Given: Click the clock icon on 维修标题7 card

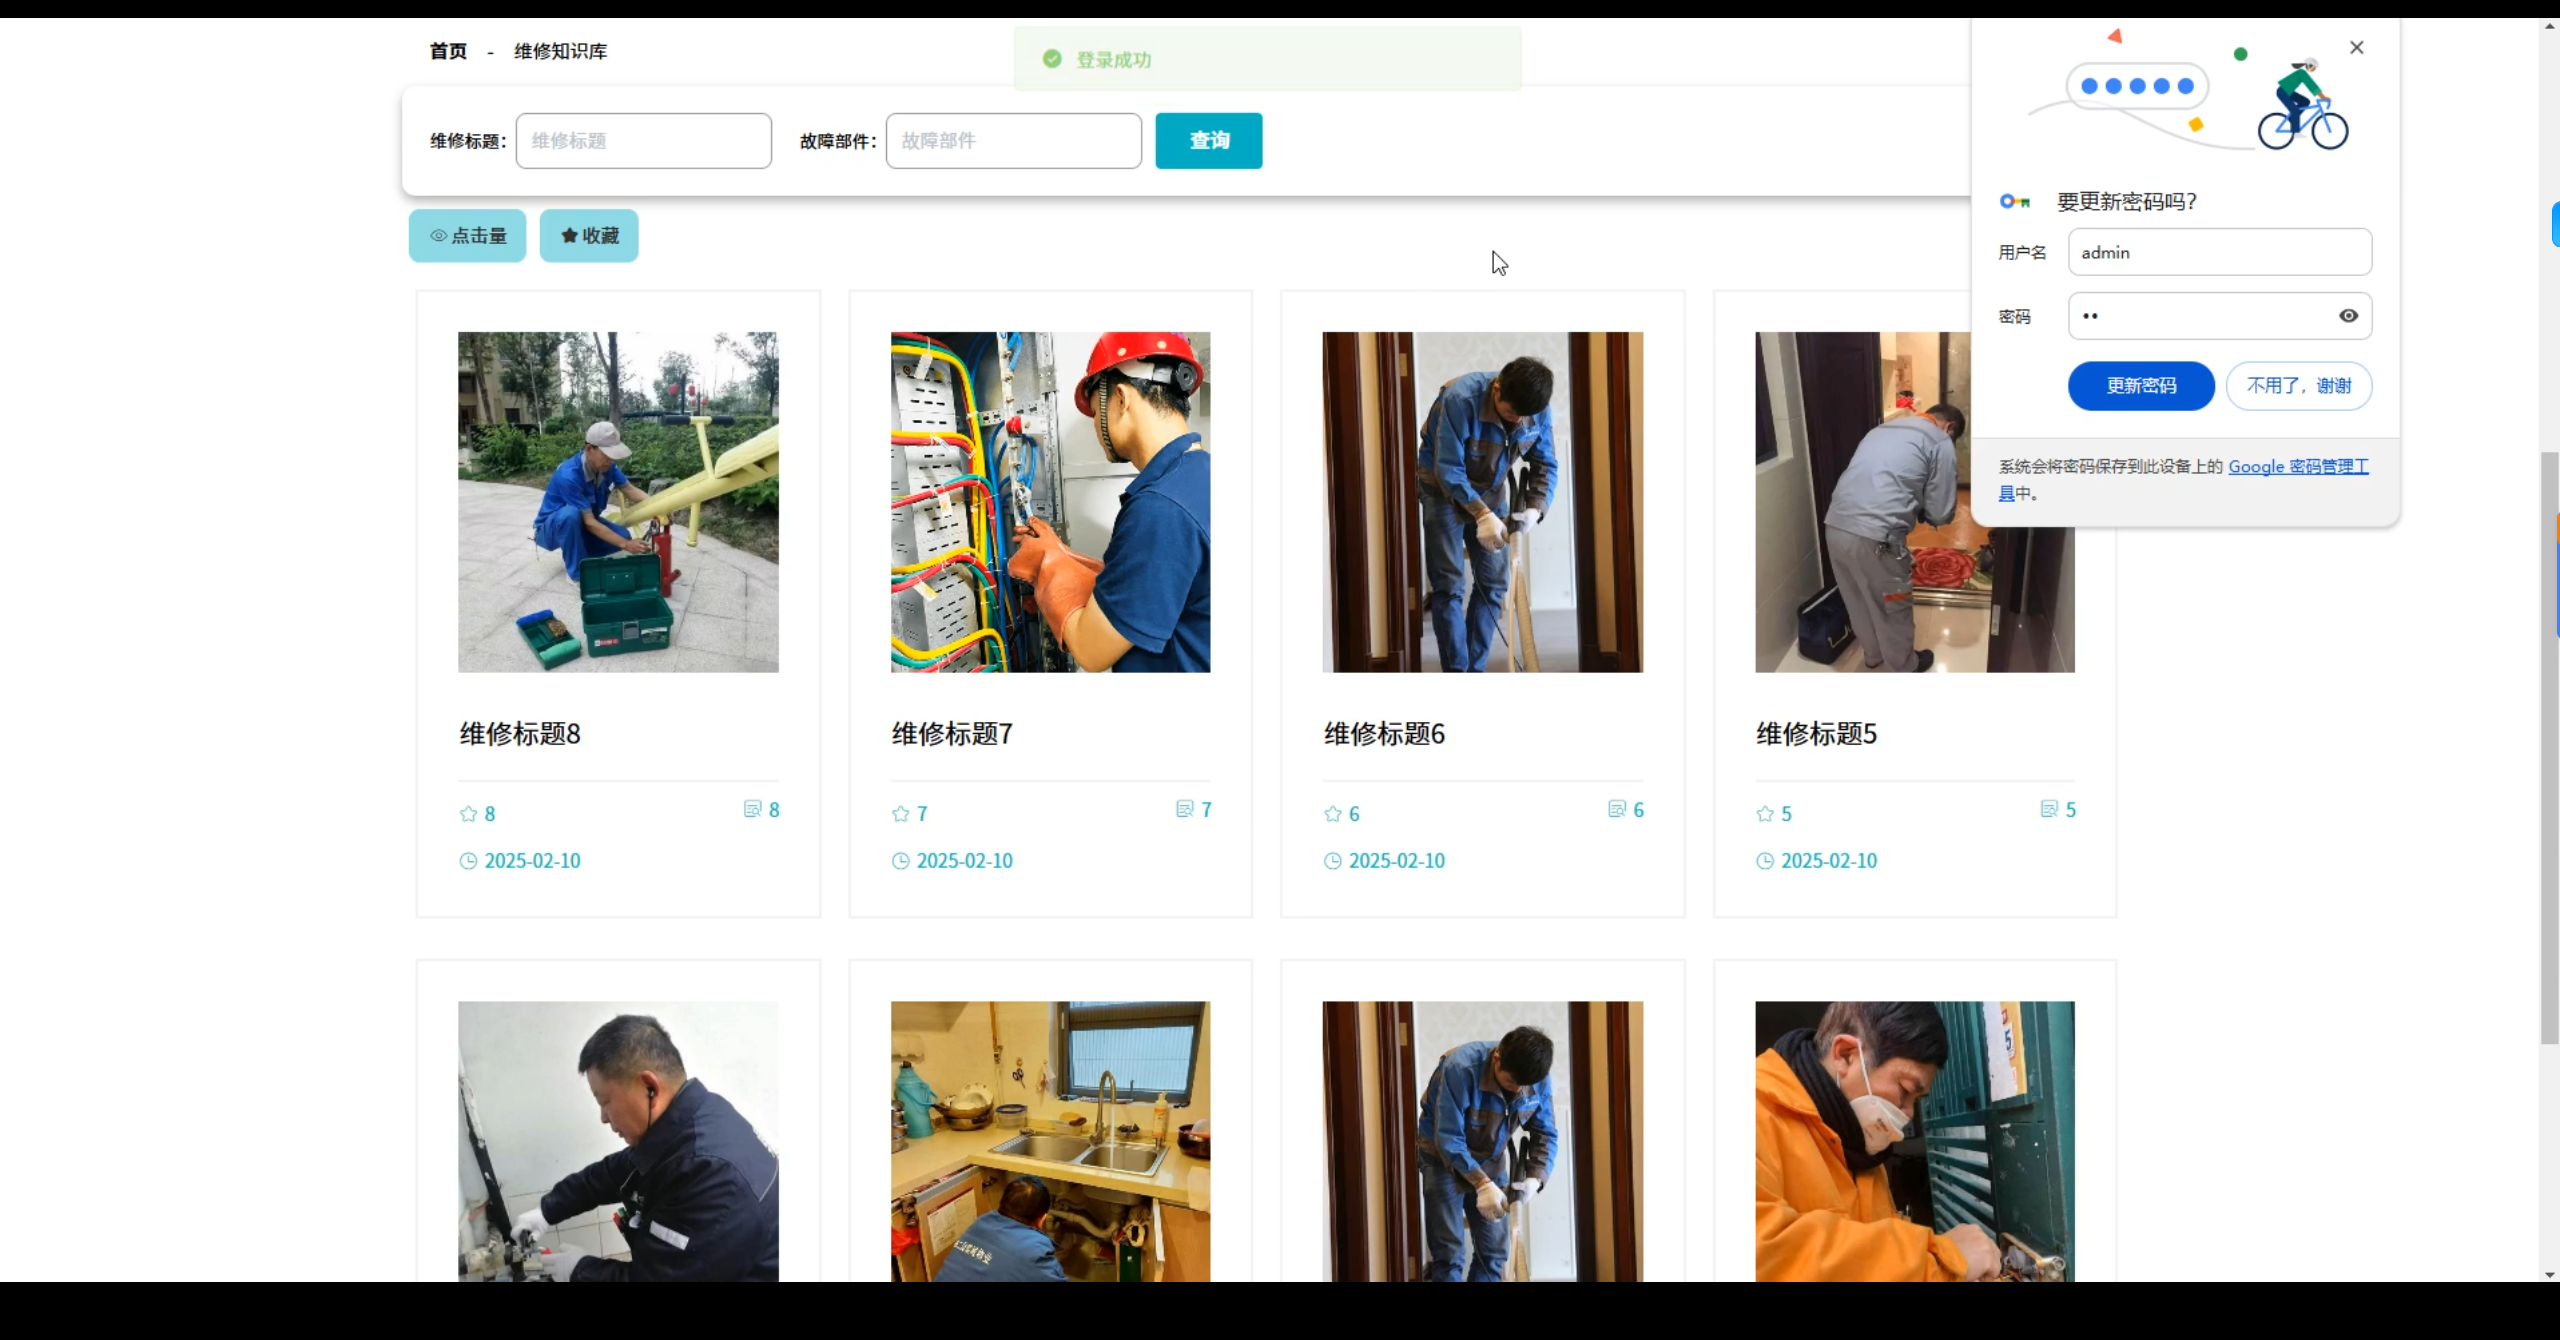Looking at the screenshot, I should click(x=900, y=861).
